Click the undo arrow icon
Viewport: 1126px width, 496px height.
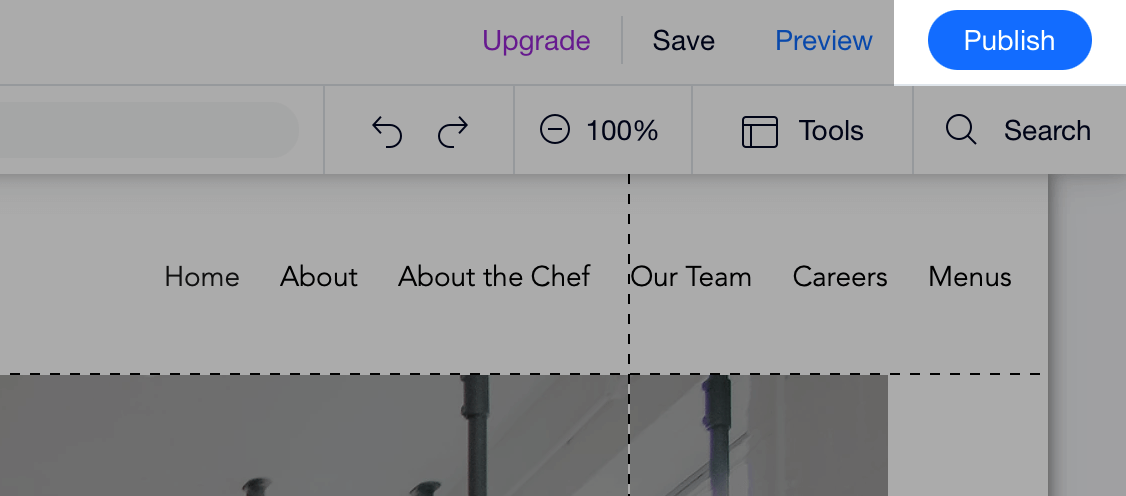pos(386,131)
